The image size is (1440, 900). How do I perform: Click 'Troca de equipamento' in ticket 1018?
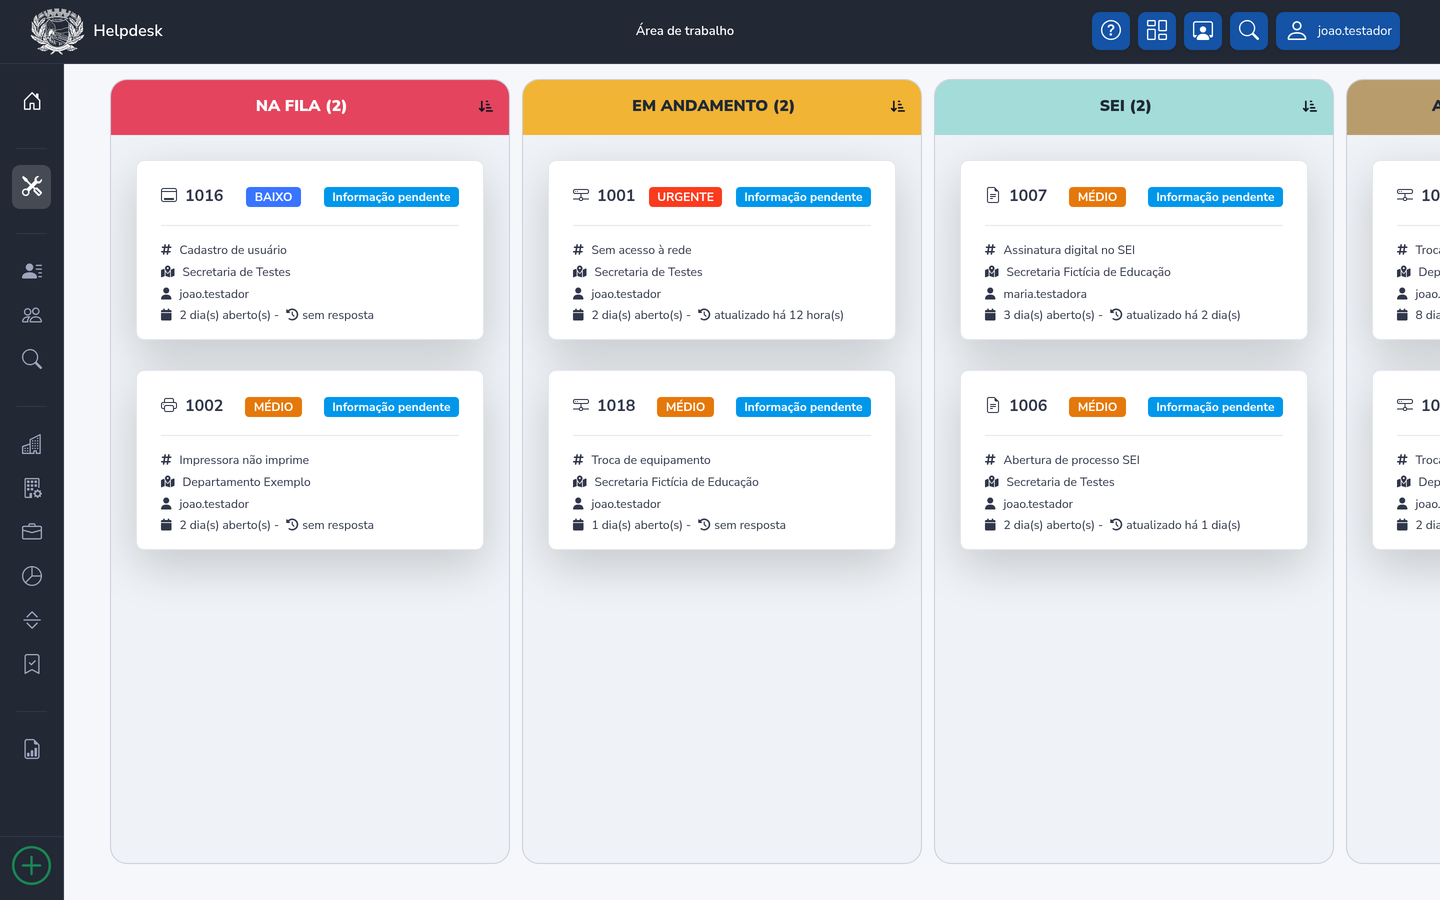coord(651,460)
